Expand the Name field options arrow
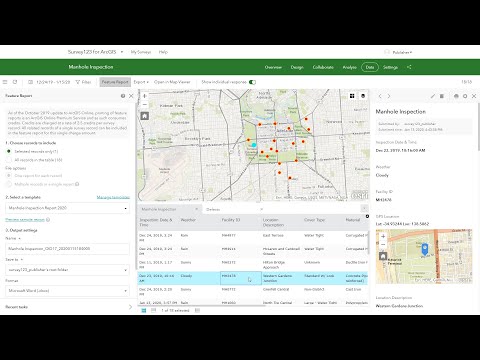 pyautogui.click(x=19, y=239)
